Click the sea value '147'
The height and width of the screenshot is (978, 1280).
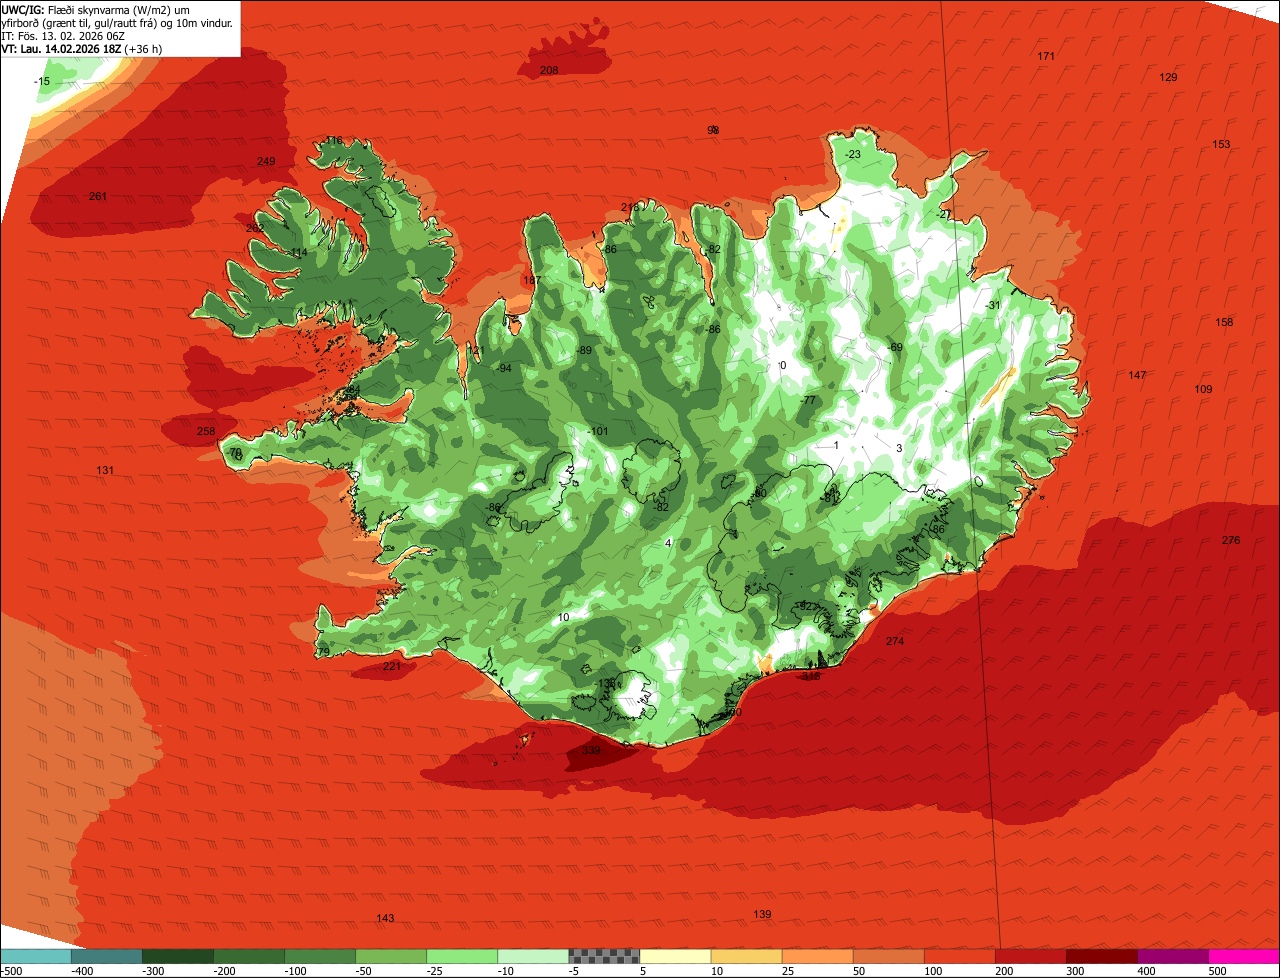click(1137, 375)
